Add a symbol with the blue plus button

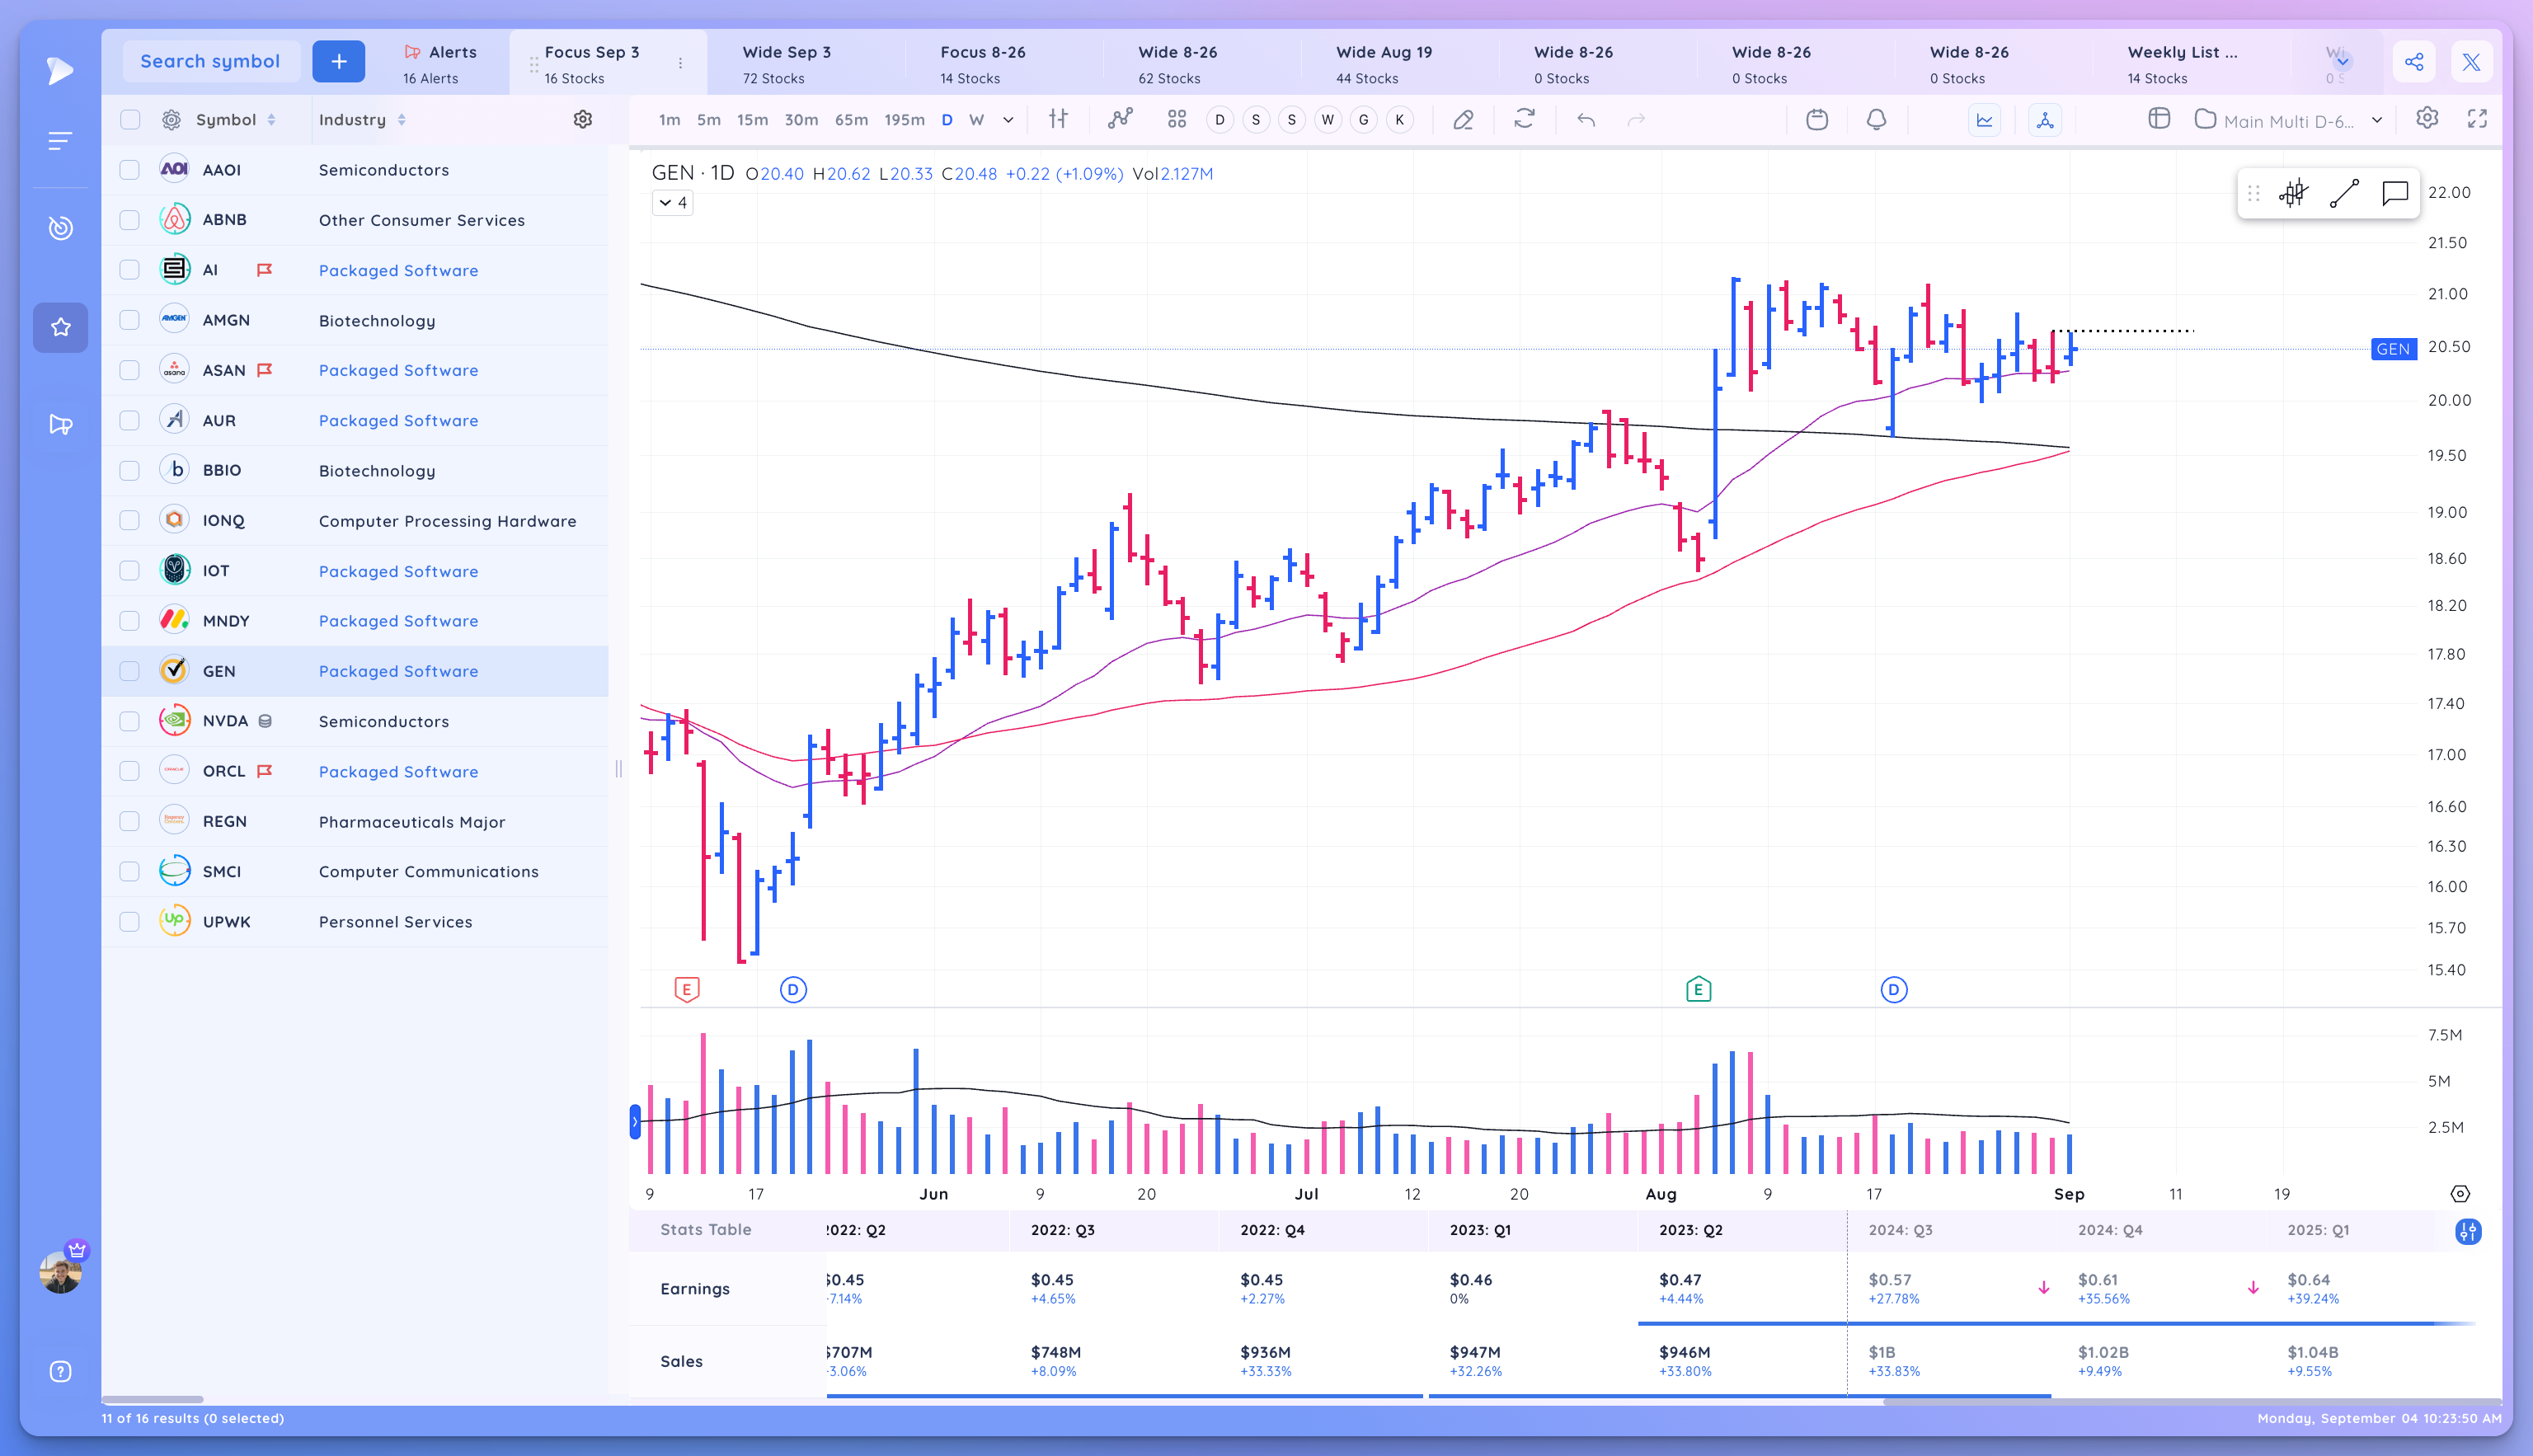(339, 61)
